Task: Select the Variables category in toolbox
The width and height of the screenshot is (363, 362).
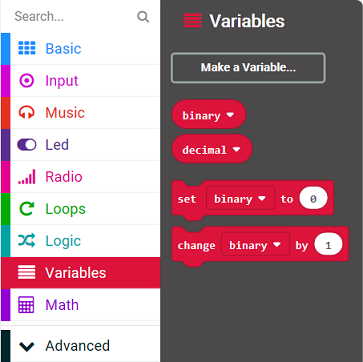Action: 80,273
